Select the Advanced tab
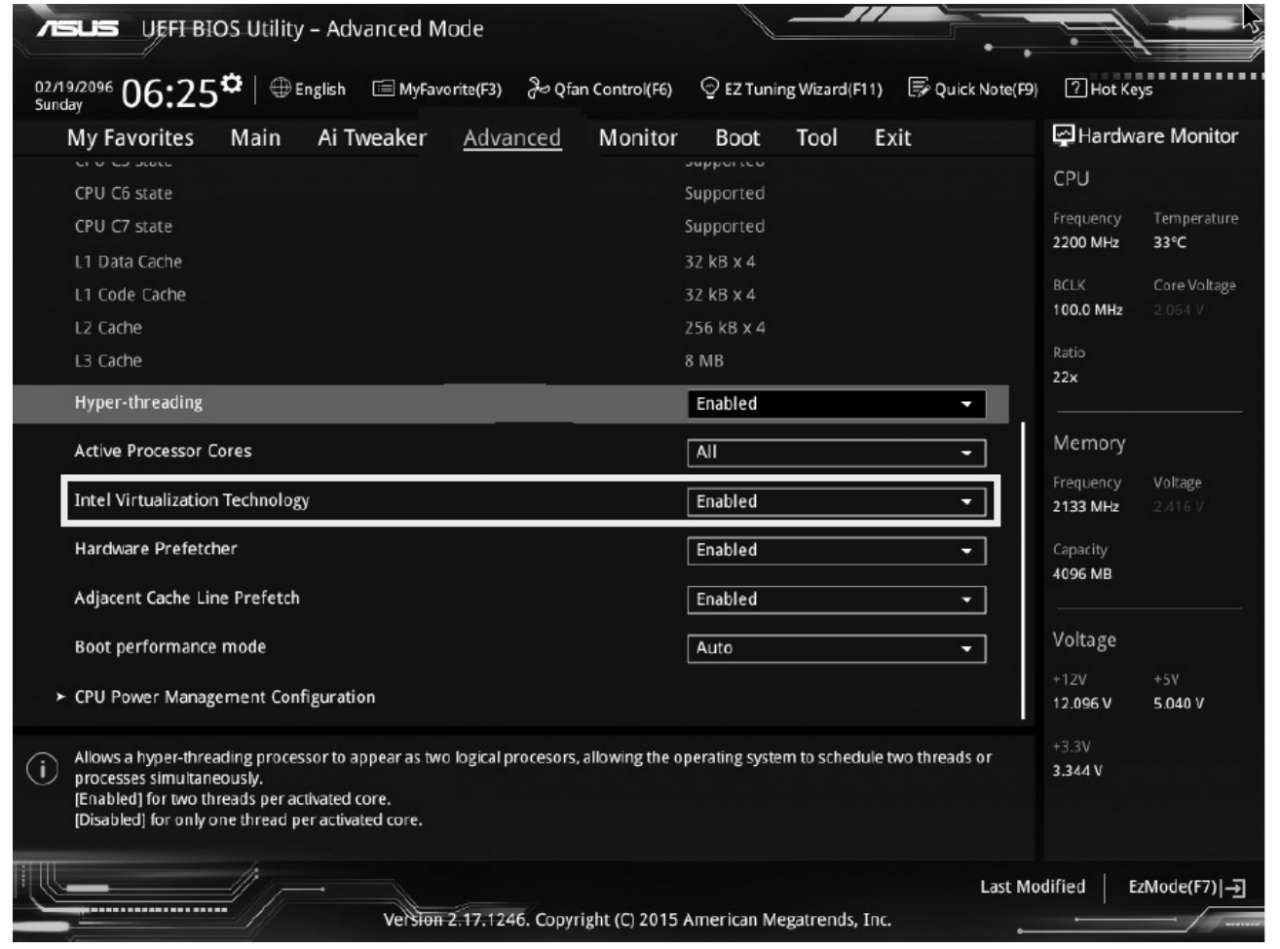The height and width of the screenshot is (949, 1280). click(512, 138)
